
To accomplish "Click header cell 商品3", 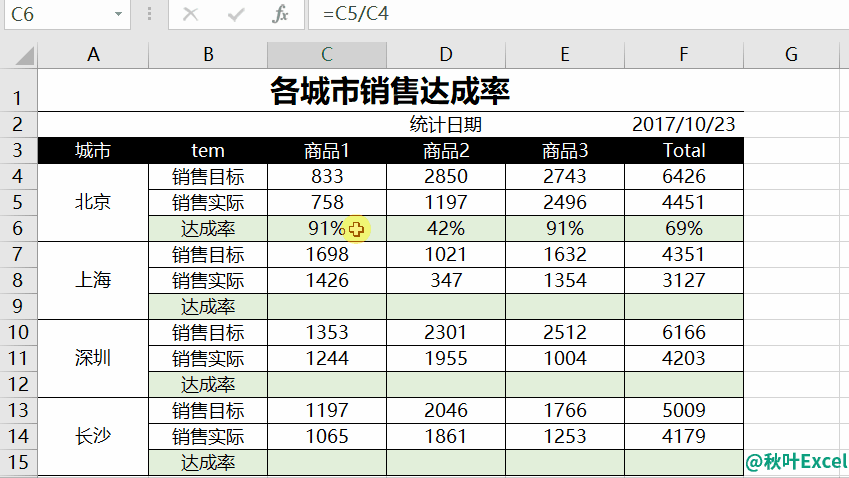I will click(x=565, y=150).
